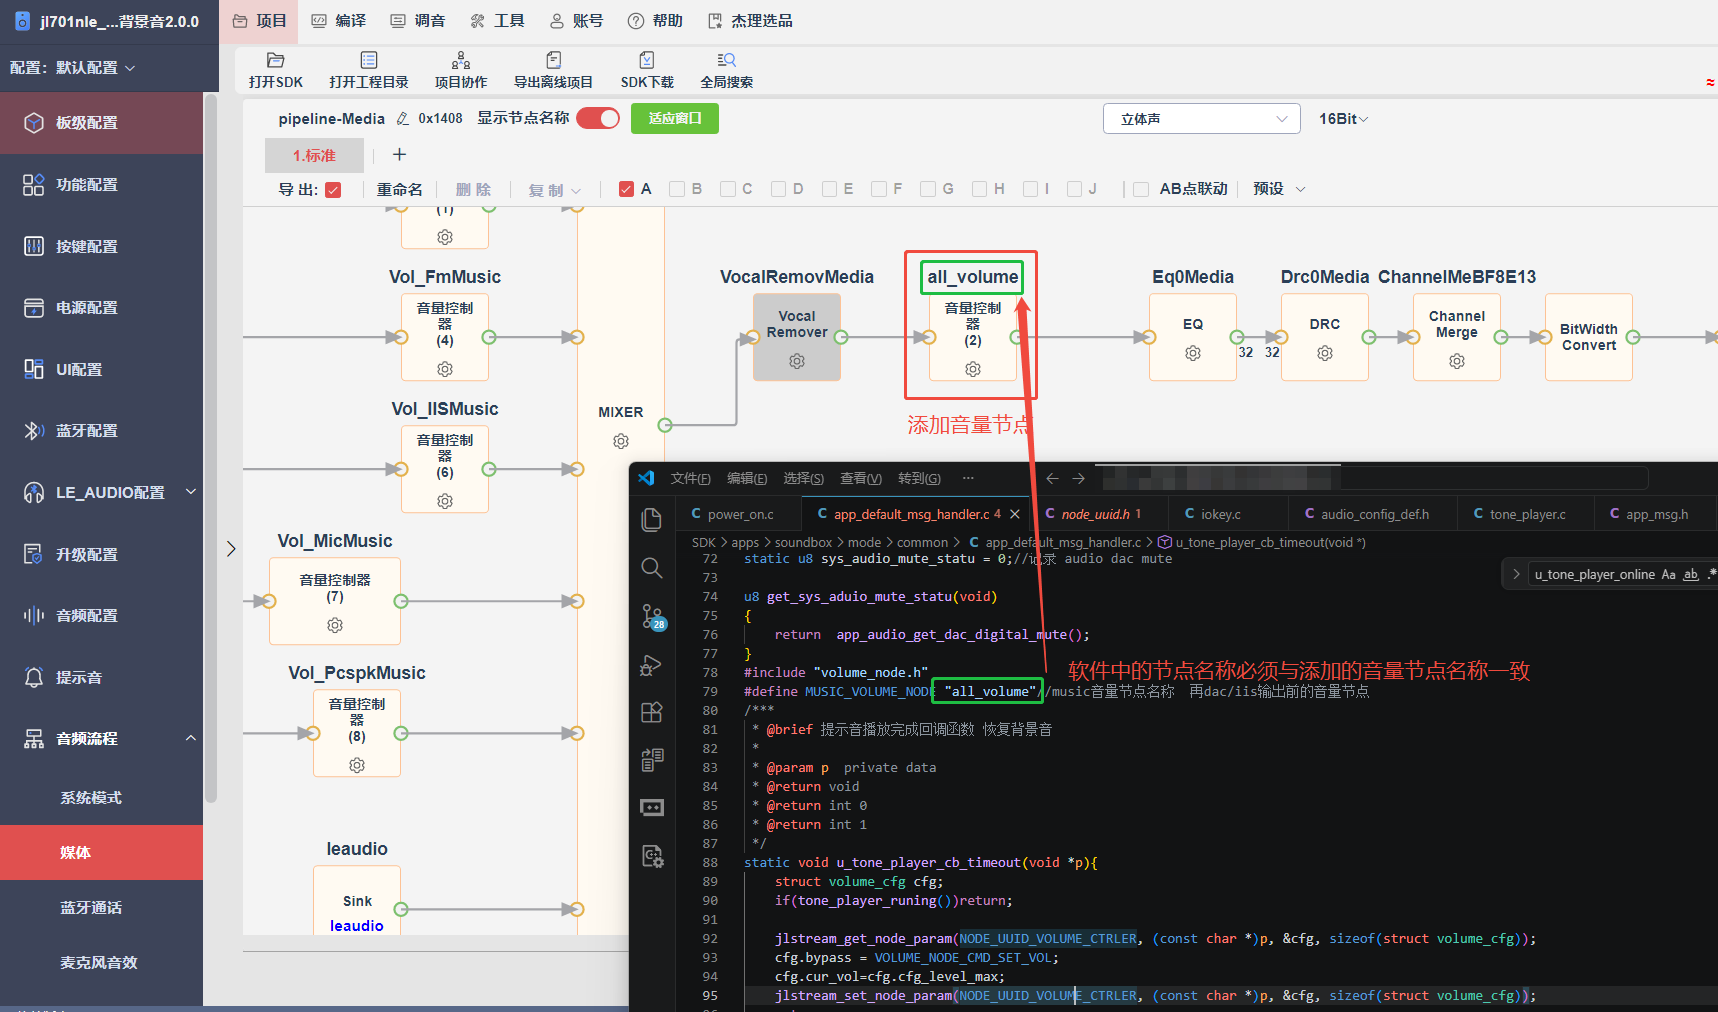Open the 16Bit bit-width dropdown

1343,119
